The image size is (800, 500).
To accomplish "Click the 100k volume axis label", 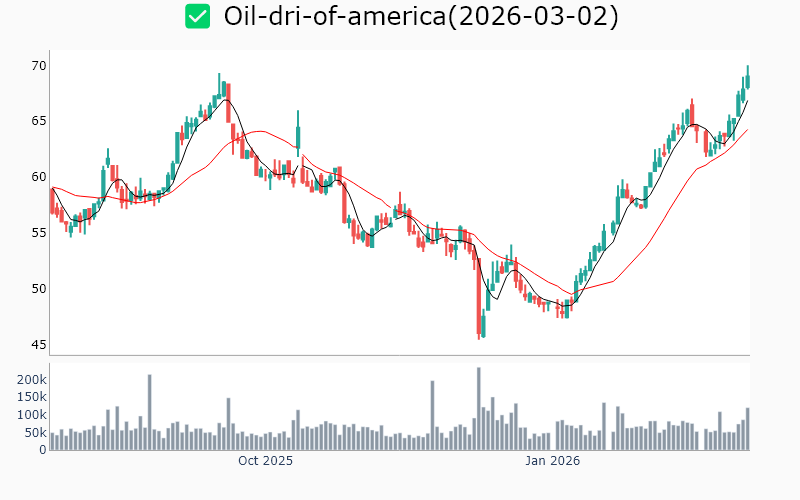I will 31,415.
